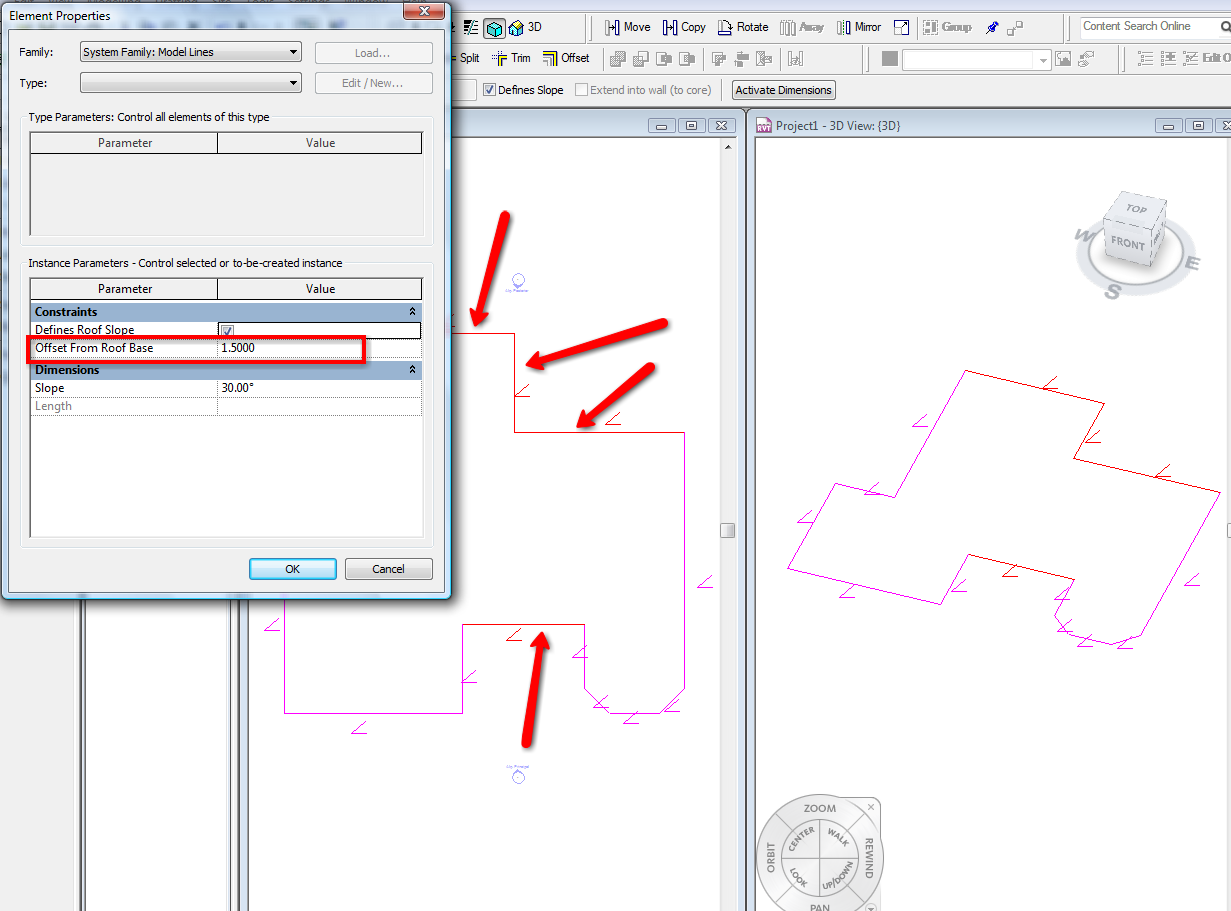This screenshot has width=1231, height=911.
Task: Toggle the Defines Slope checkbox in options bar
Action: click(489, 90)
